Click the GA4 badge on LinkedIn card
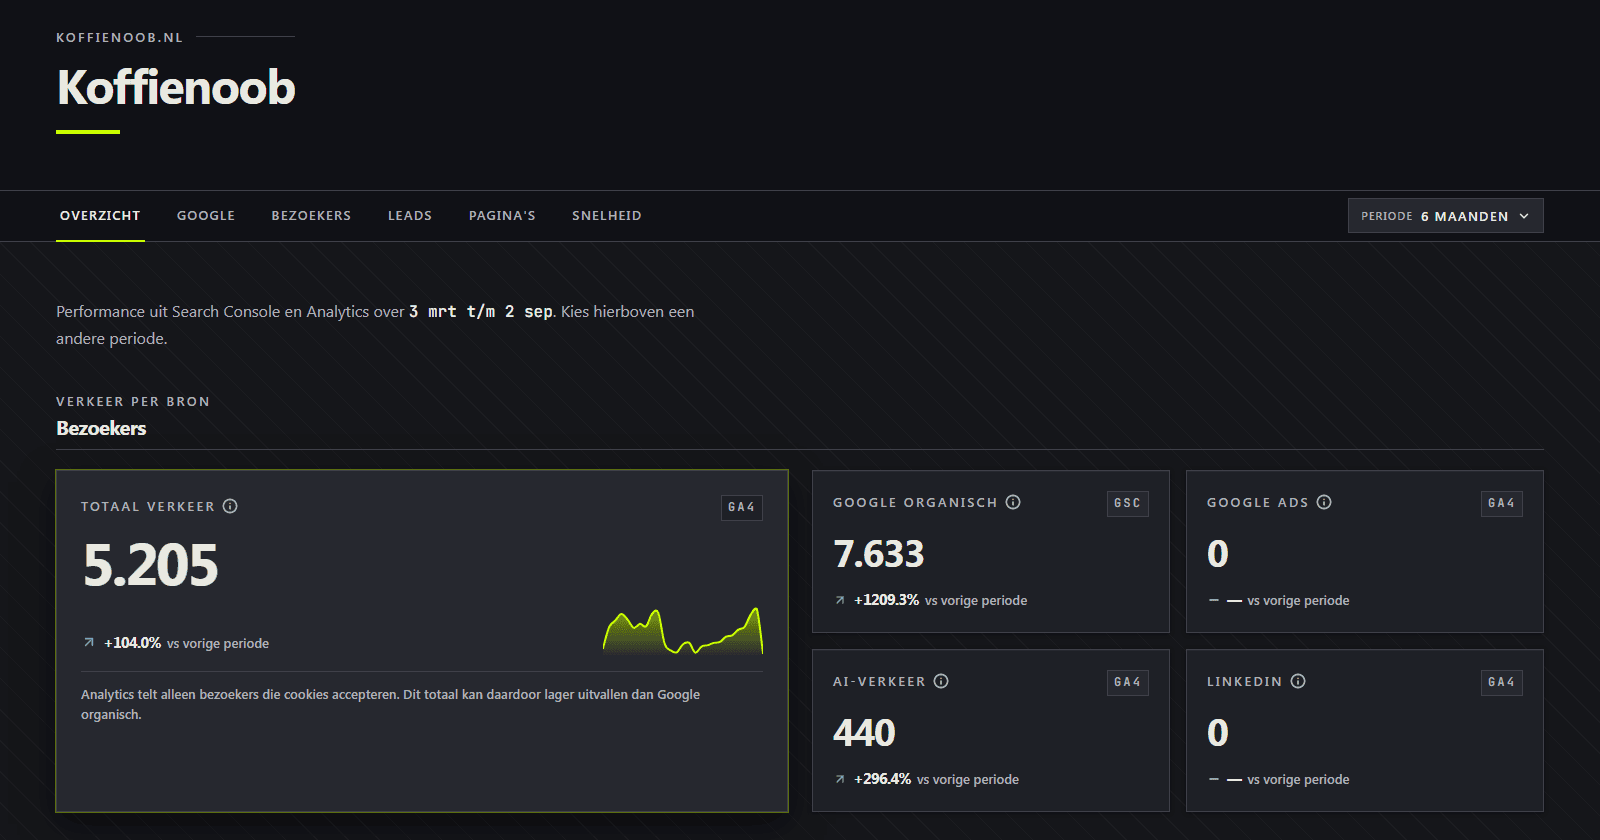 point(1502,682)
